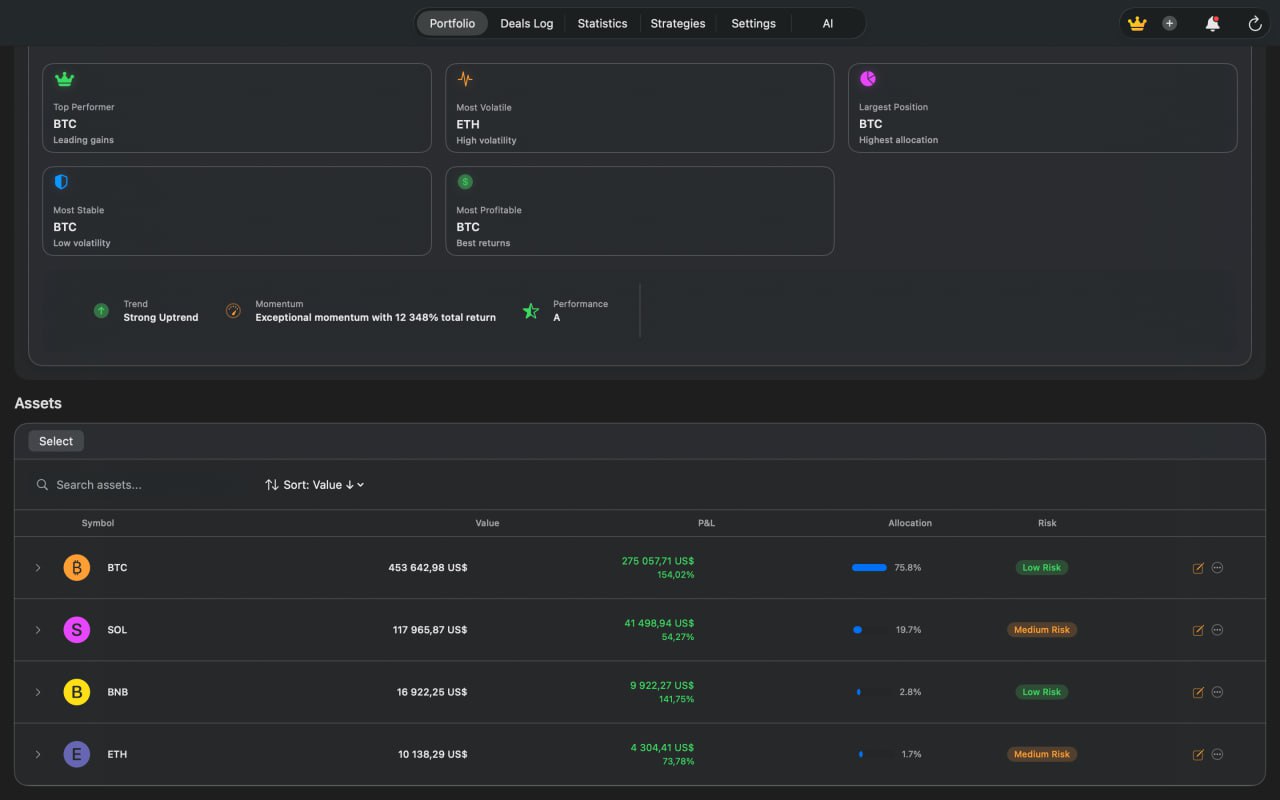
Task: Click the BTC coin icon
Action: coord(77,568)
